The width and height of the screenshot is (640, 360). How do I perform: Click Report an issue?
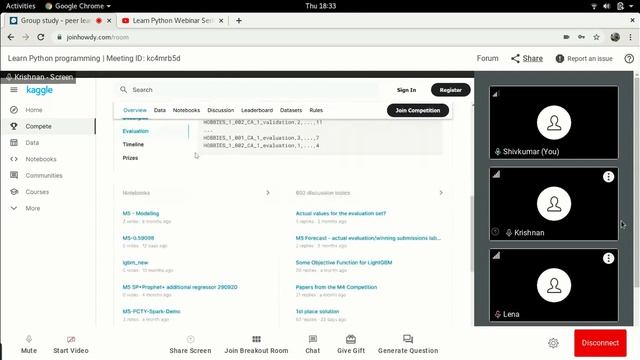click(x=584, y=58)
